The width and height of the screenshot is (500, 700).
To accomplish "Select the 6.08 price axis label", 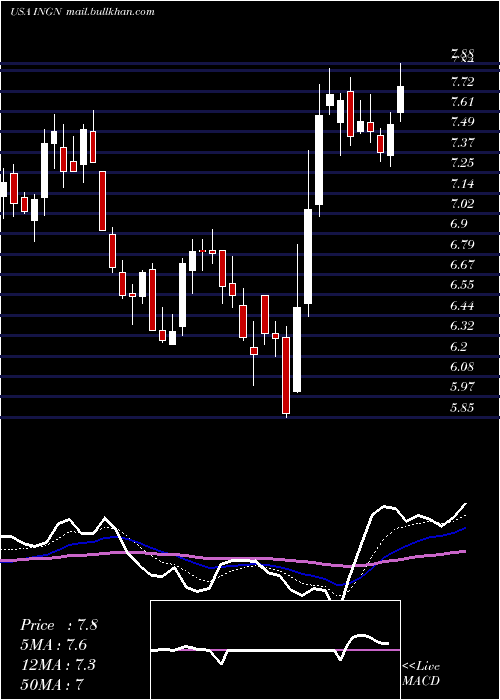I will pyautogui.click(x=462, y=367).
